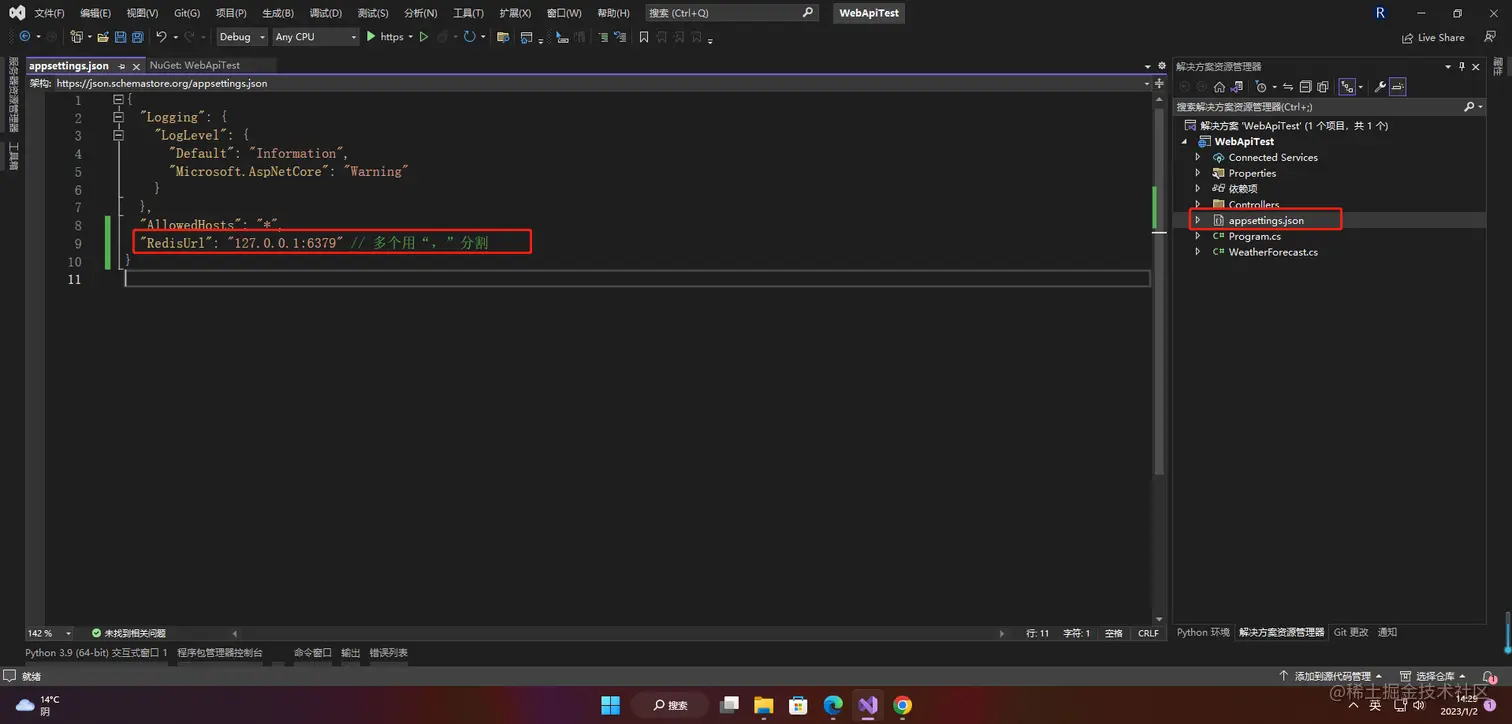Select the WeatherForecast.cs file
The width and height of the screenshot is (1512, 724).
(x=1273, y=252)
